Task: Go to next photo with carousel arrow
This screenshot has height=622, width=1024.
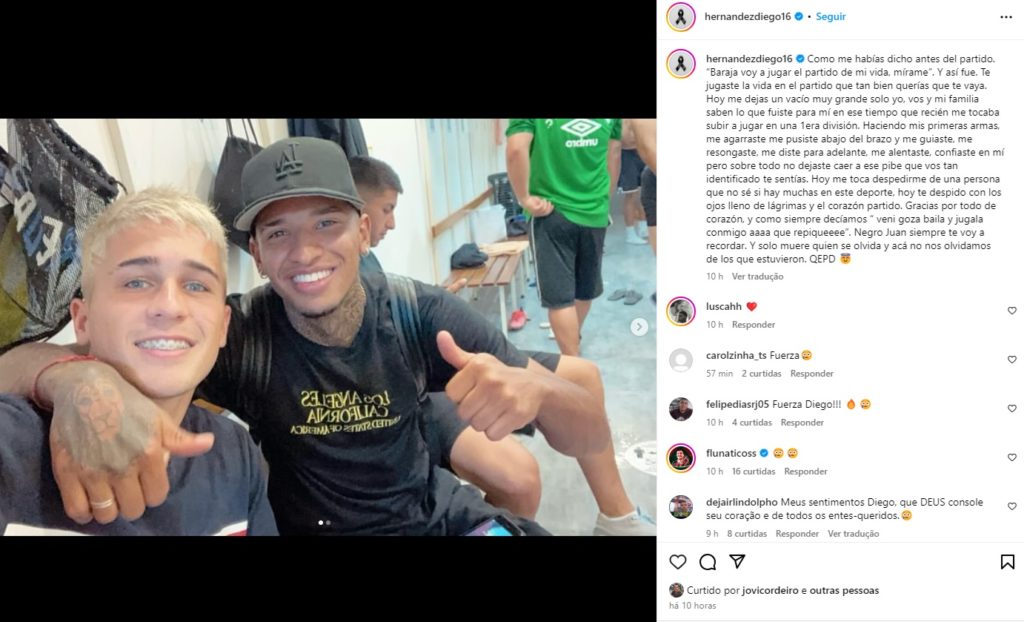Action: [639, 327]
